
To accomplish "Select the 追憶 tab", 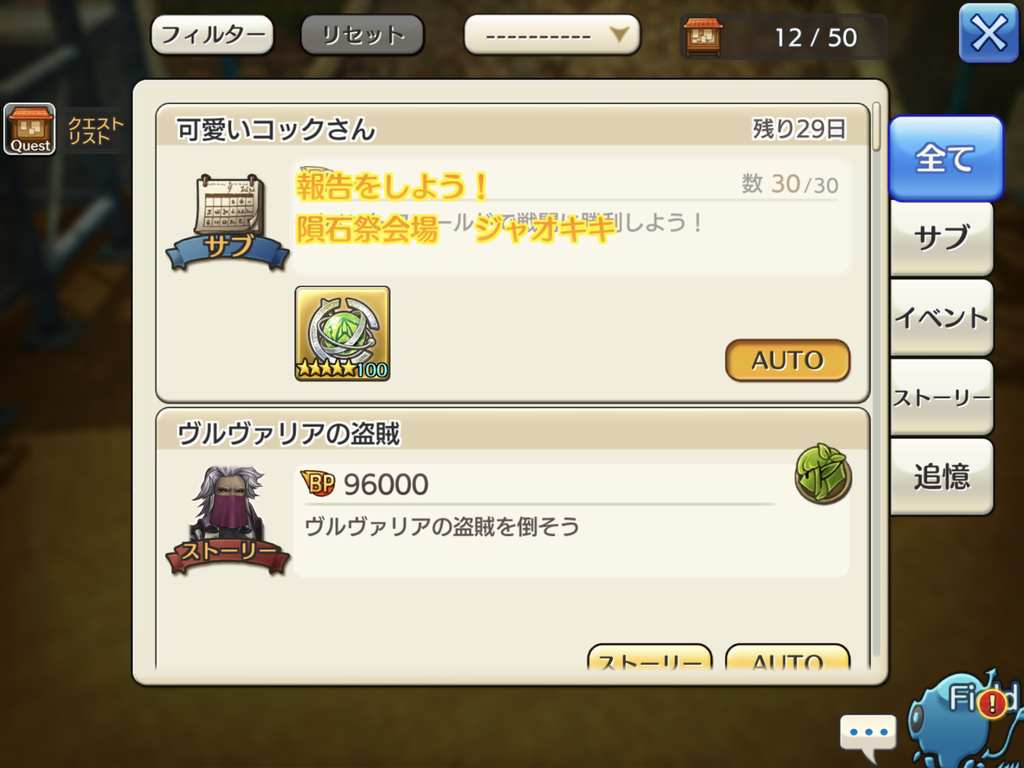I will coord(941,477).
